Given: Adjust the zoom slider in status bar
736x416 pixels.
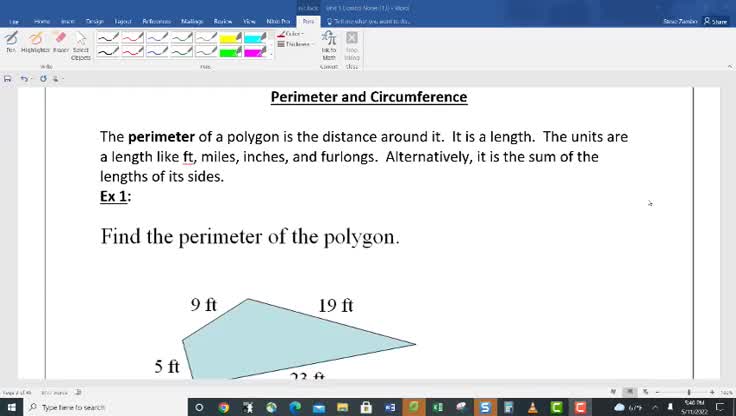Looking at the screenshot, I should (x=689, y=392).
